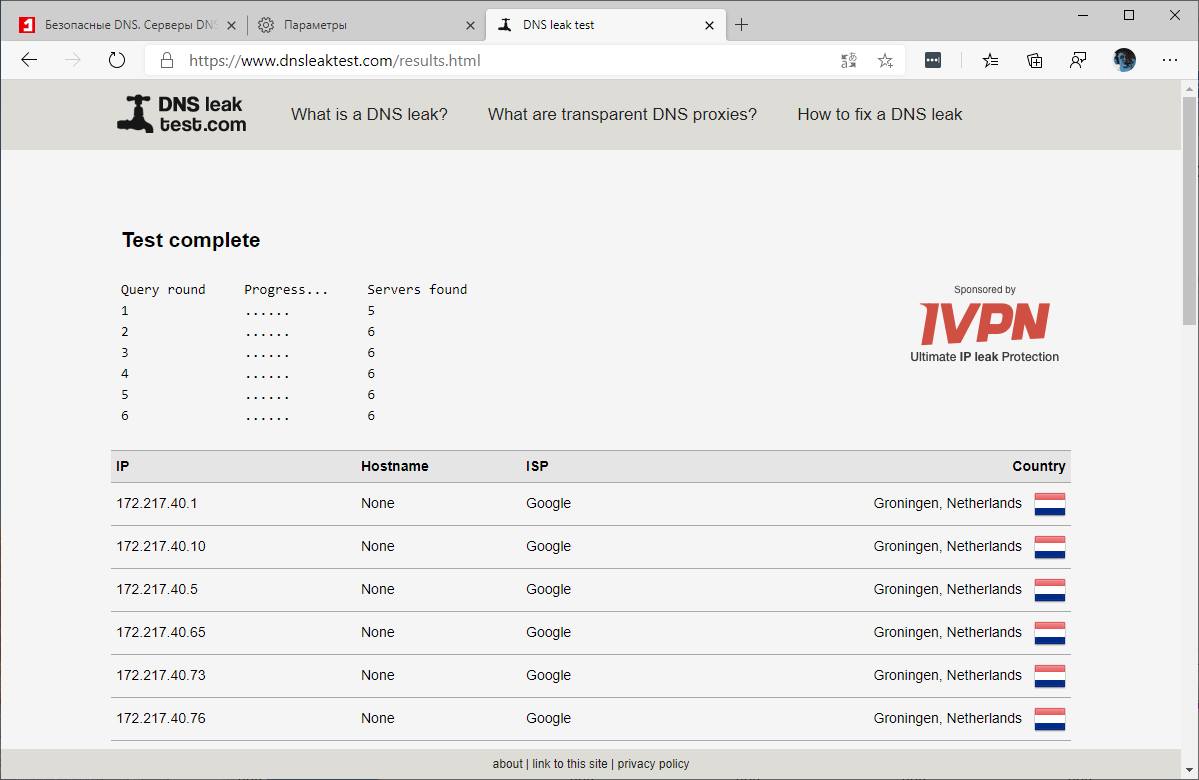1199x780 pixels.
Task: Select IP 172.217.40.10 cell
Action: point(161,546)
